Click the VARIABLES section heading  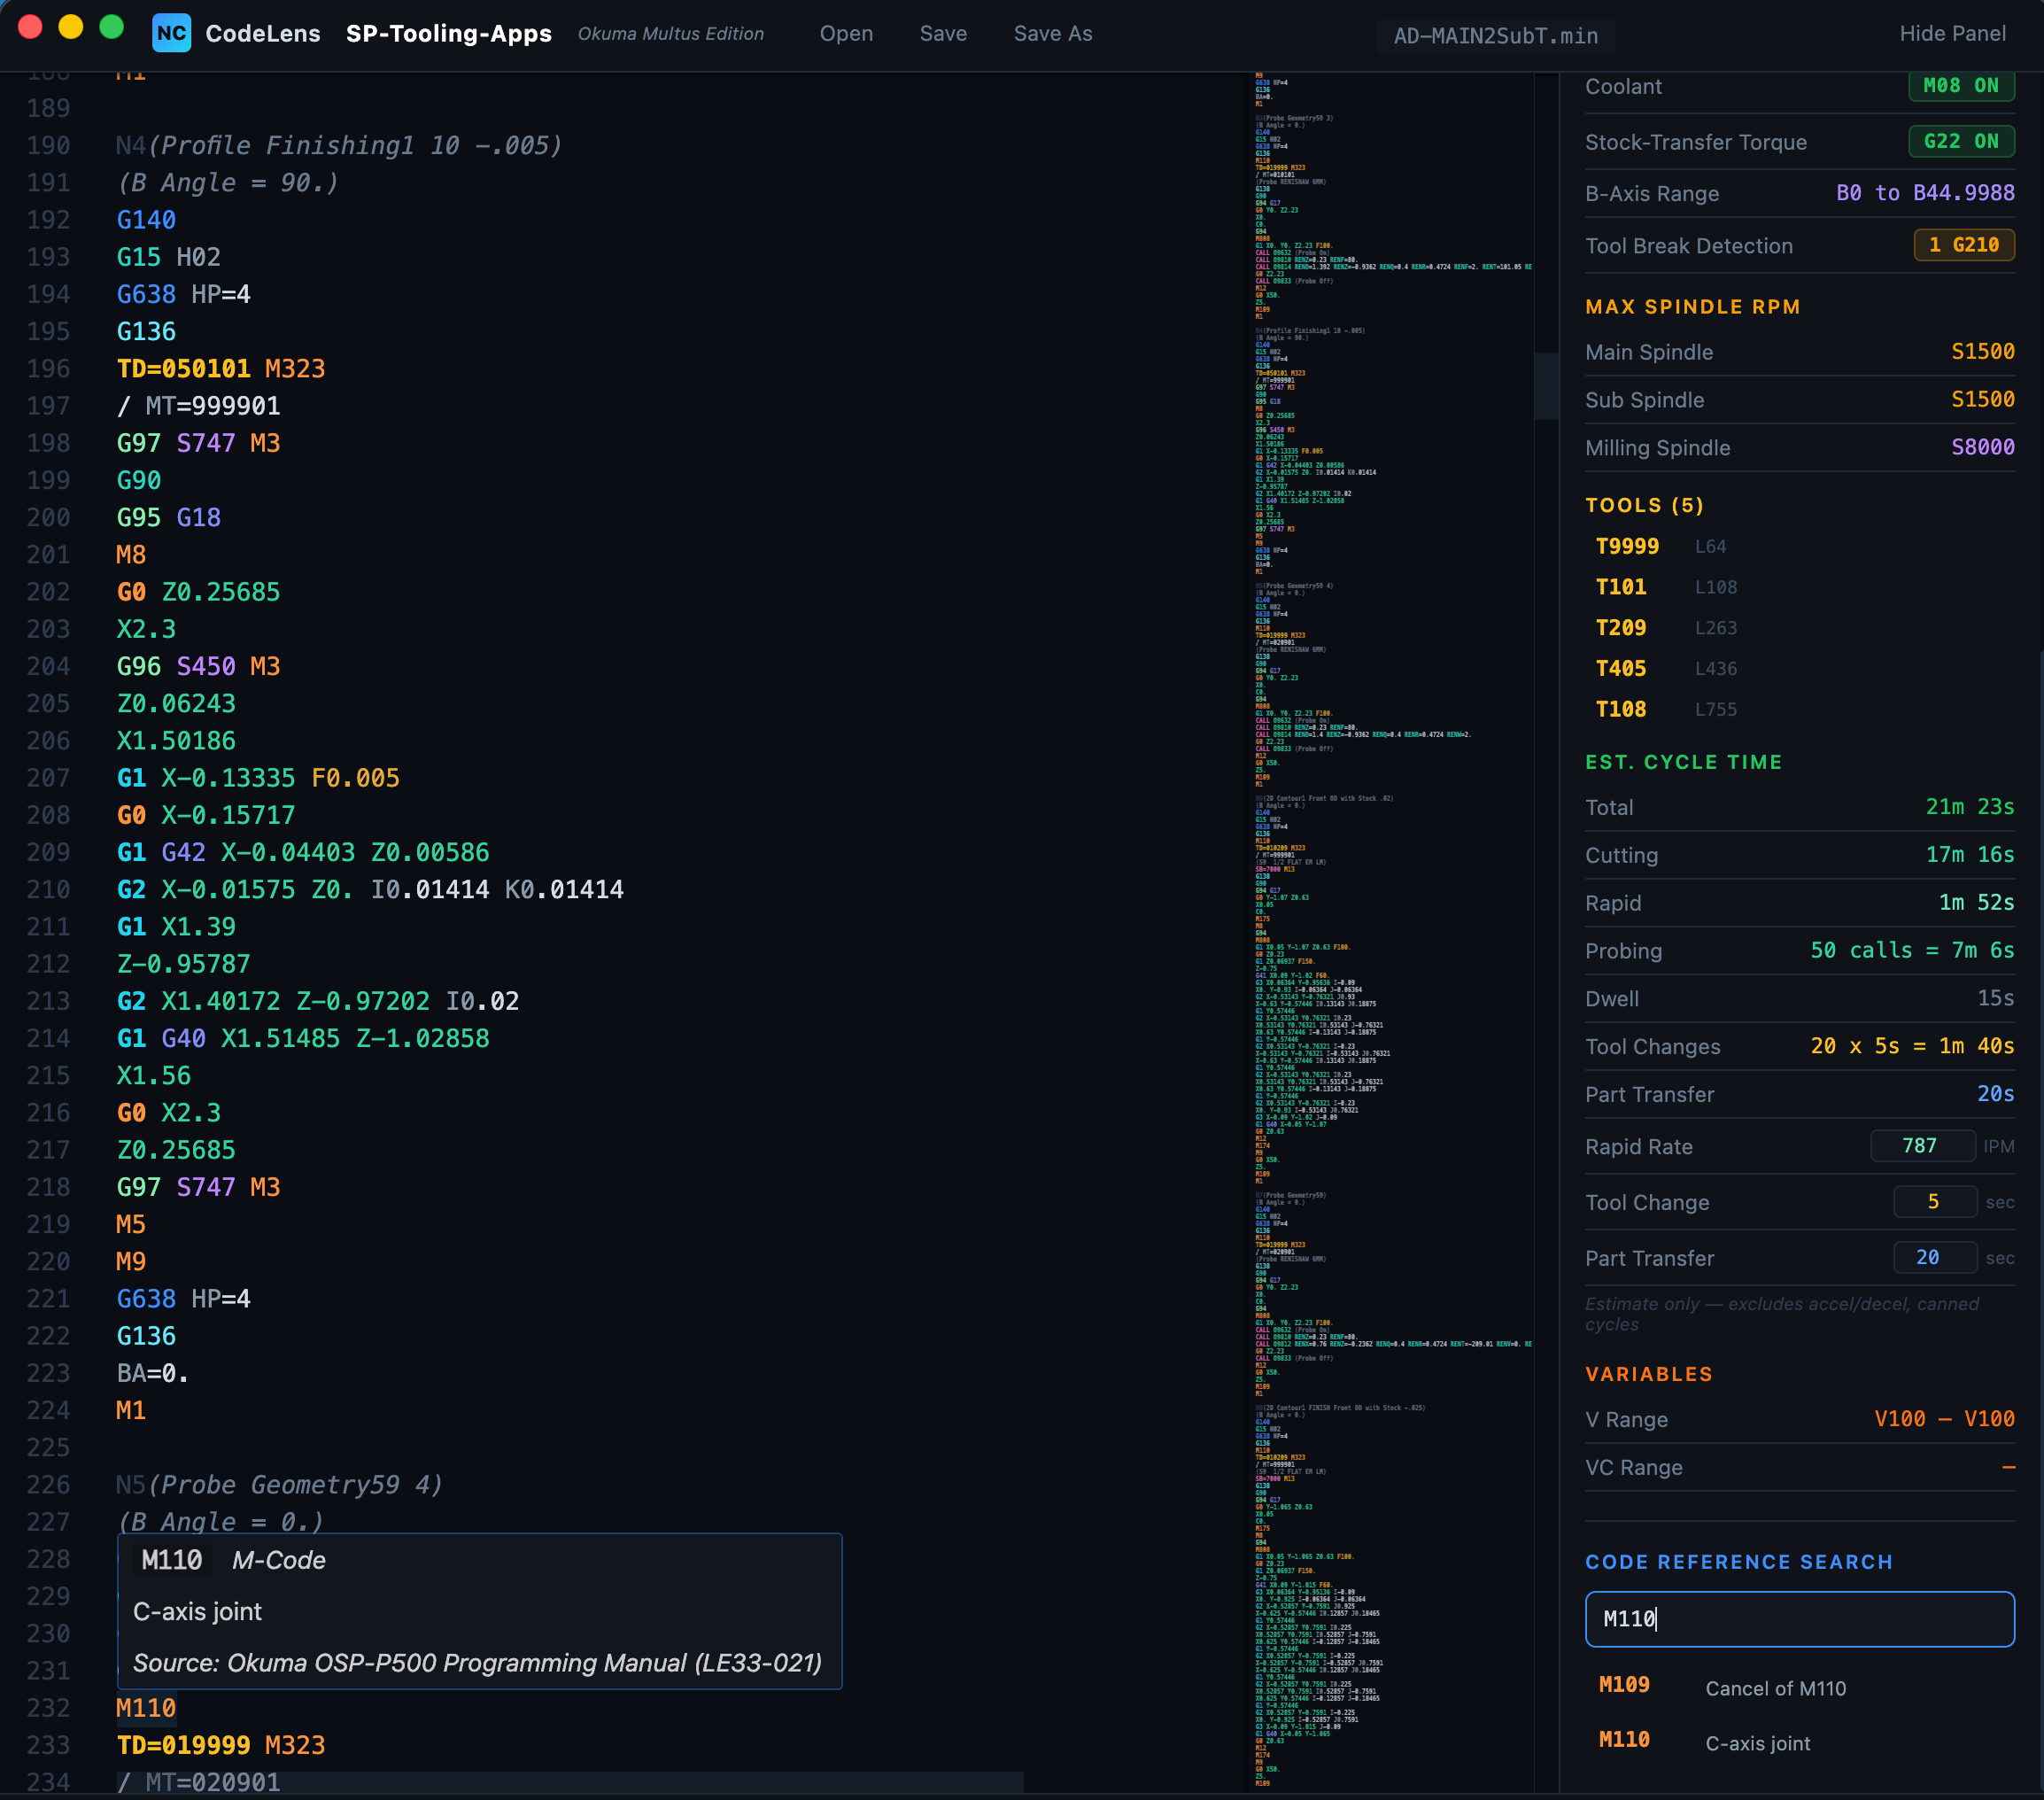(x=1648, y=1374)
